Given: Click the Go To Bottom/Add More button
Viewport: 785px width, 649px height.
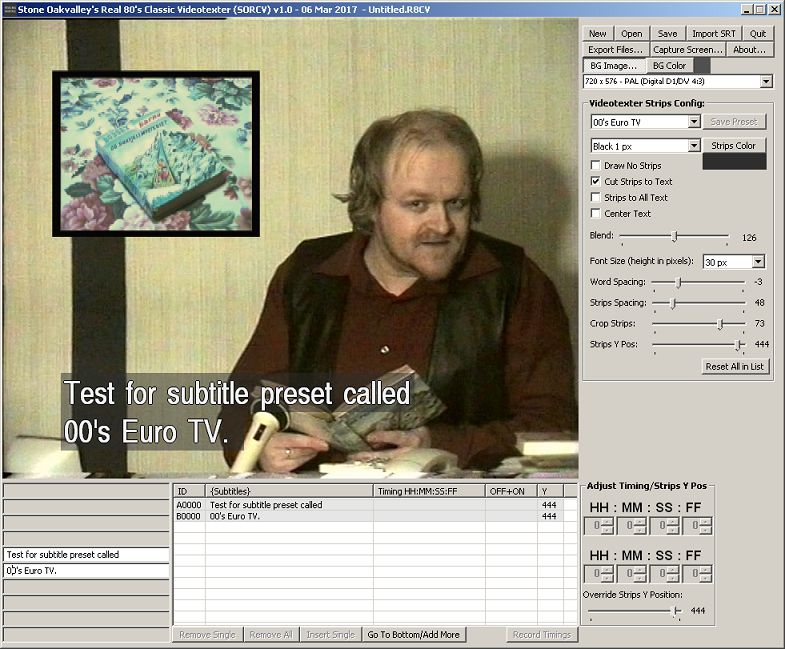Looking at the screenshot, I should pyautogui.click(x=413, y=635).
